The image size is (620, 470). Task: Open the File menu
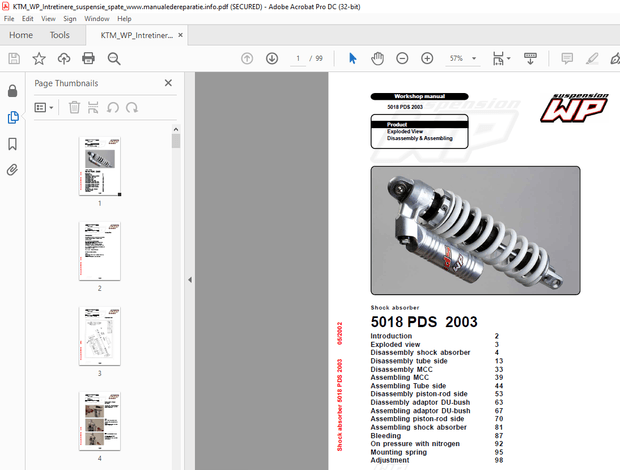[x=9, y=19]
